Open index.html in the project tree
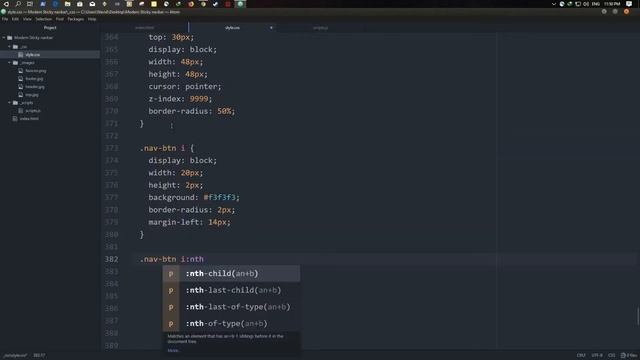This screenshot has width=640, height=360. click(x=29, y=119)
